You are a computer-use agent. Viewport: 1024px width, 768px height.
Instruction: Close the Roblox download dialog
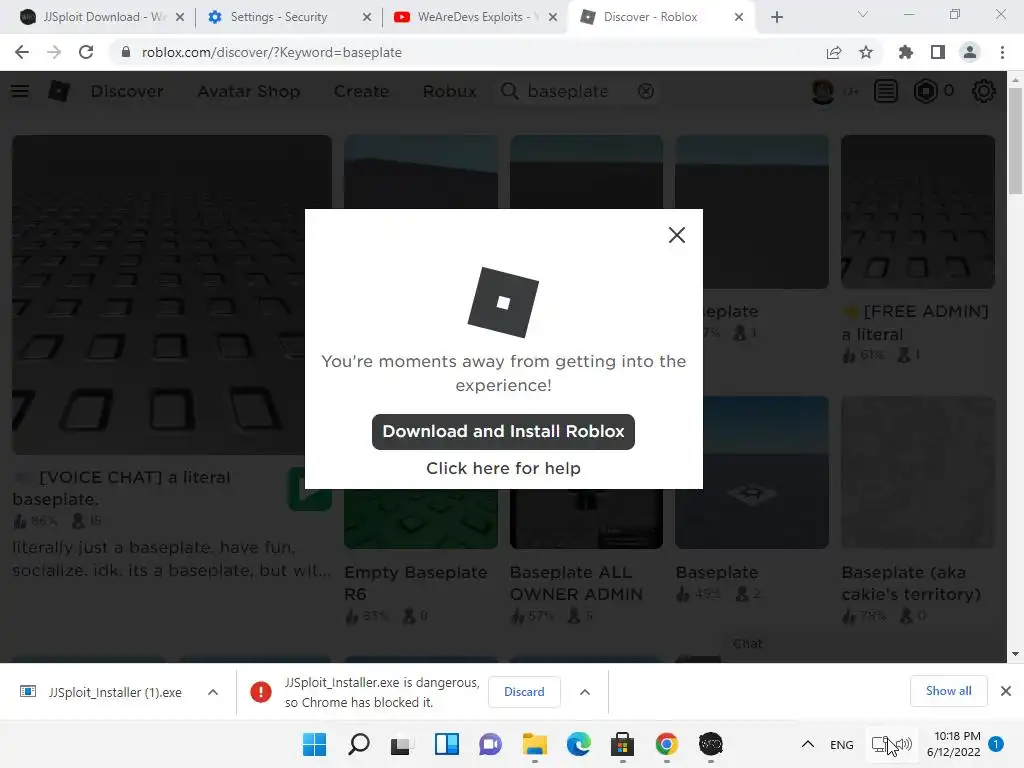(677, 235)
